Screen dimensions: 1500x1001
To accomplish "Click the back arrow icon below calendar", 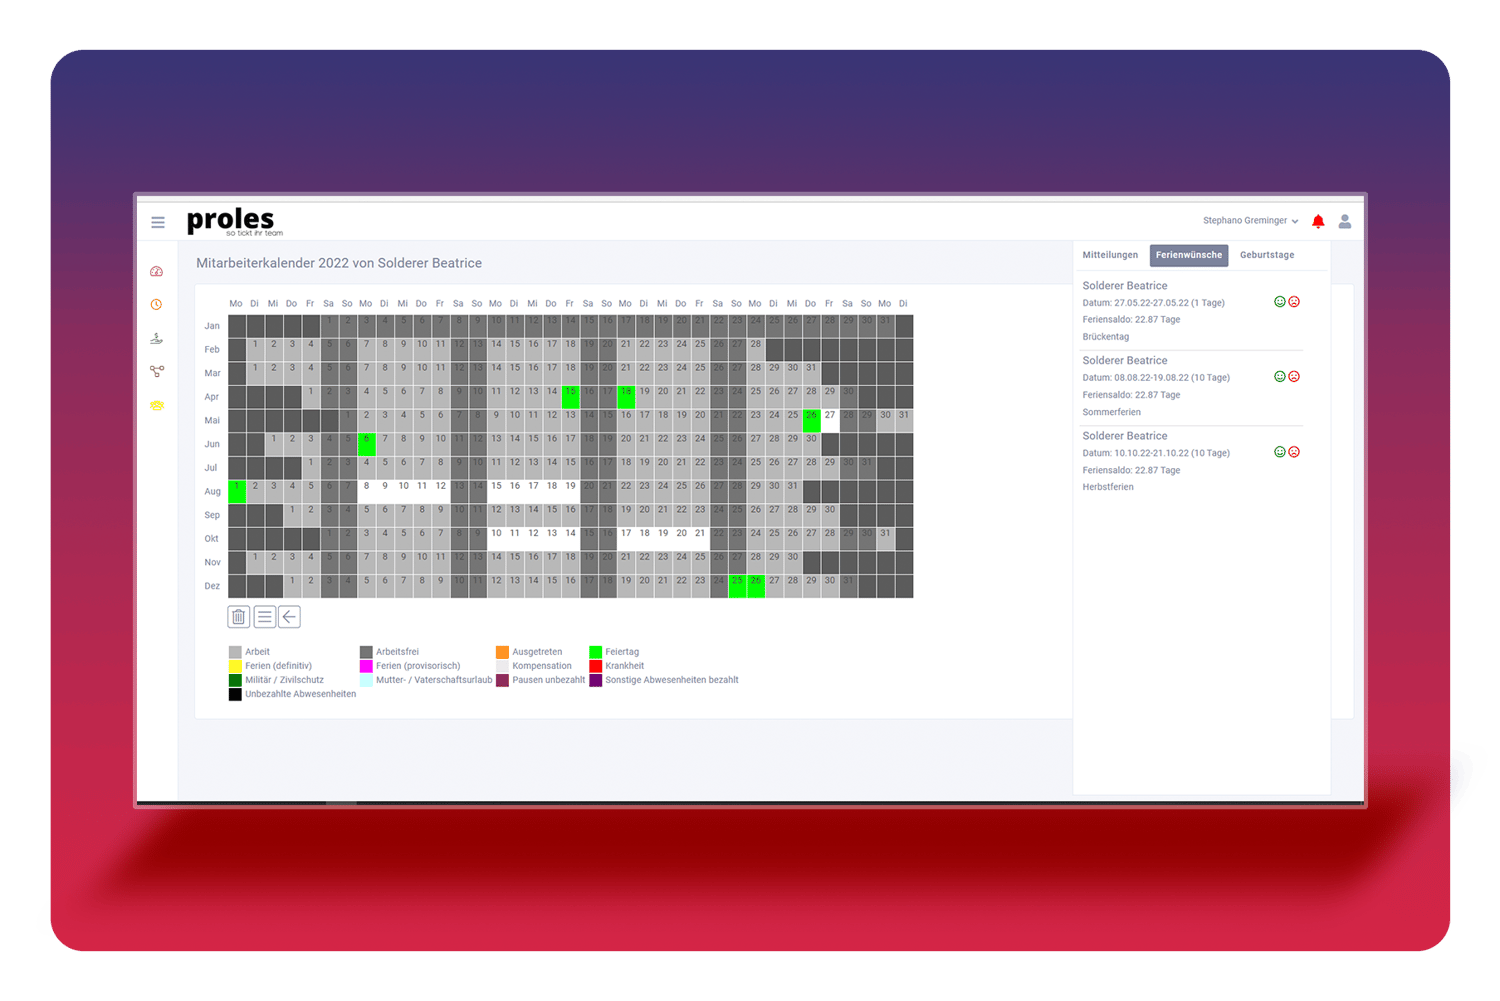I will tap(290, 617).
